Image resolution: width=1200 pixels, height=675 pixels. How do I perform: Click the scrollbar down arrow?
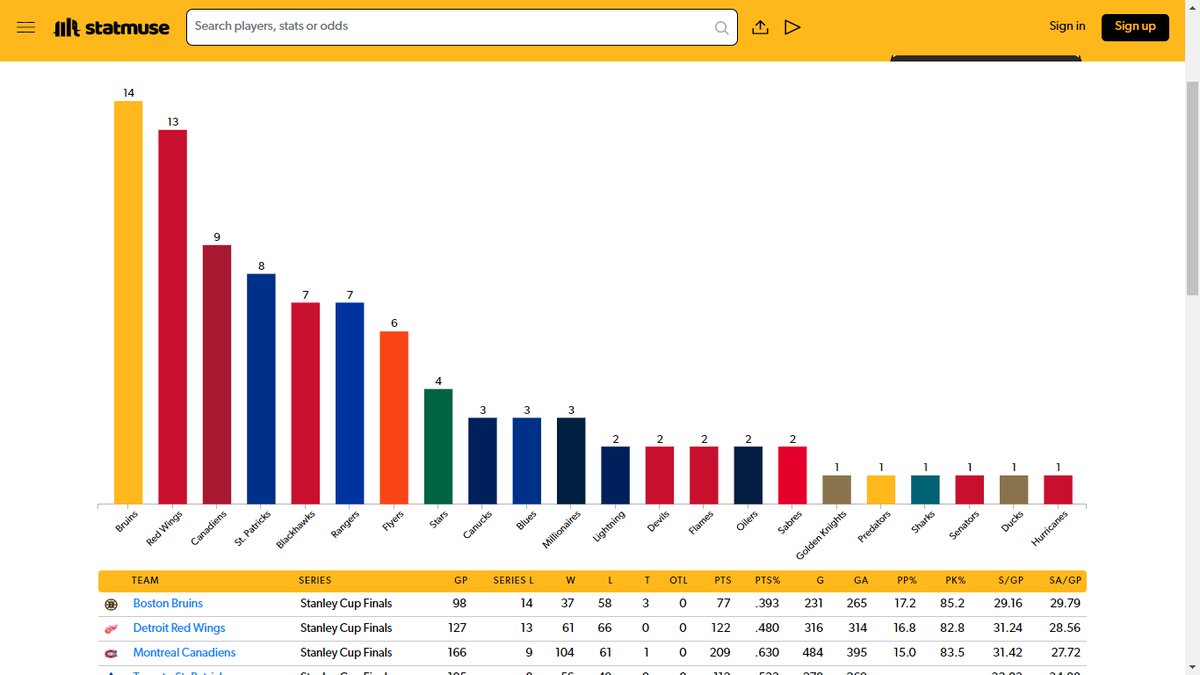click(1191, 667)
